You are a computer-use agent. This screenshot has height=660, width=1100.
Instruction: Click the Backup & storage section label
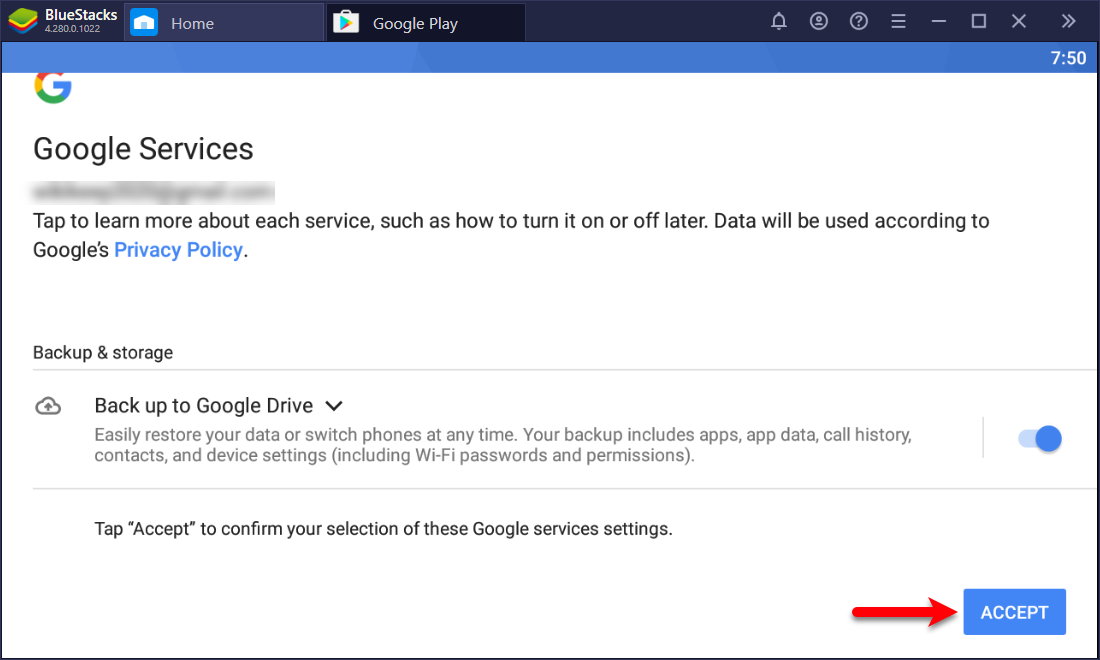(103, 352)
